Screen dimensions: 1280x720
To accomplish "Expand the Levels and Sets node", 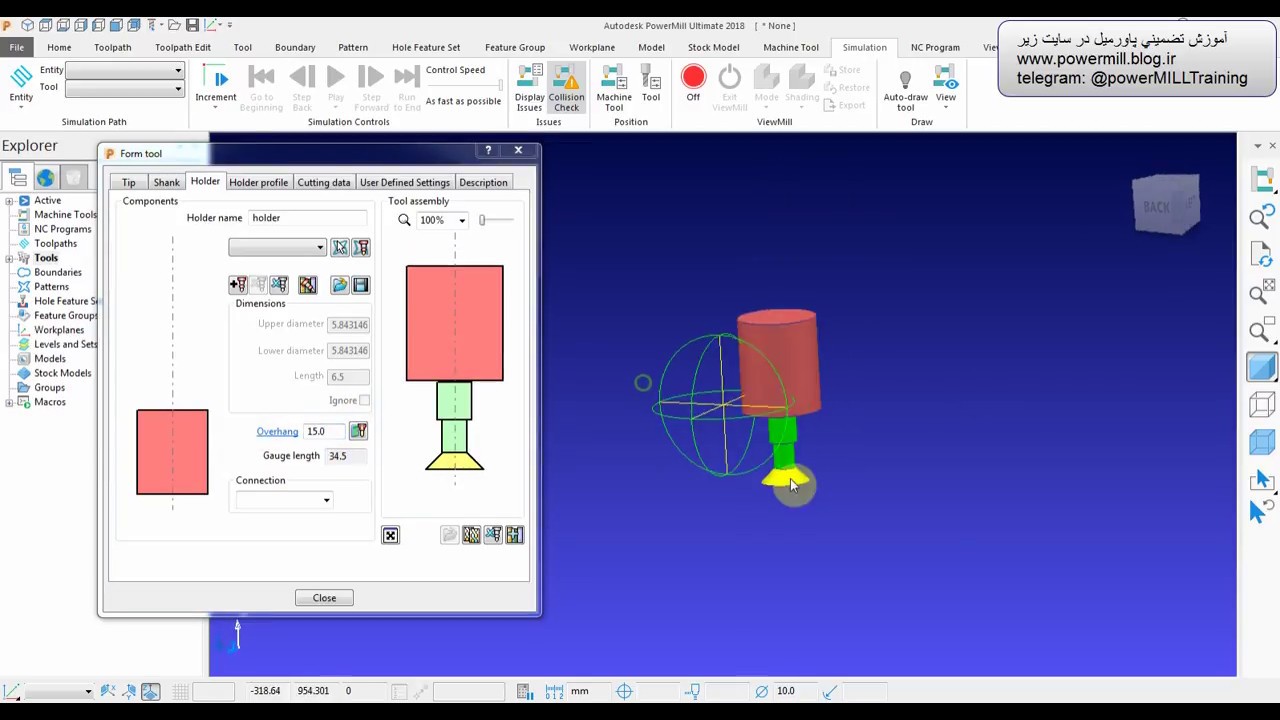I will tap(9, 344).
